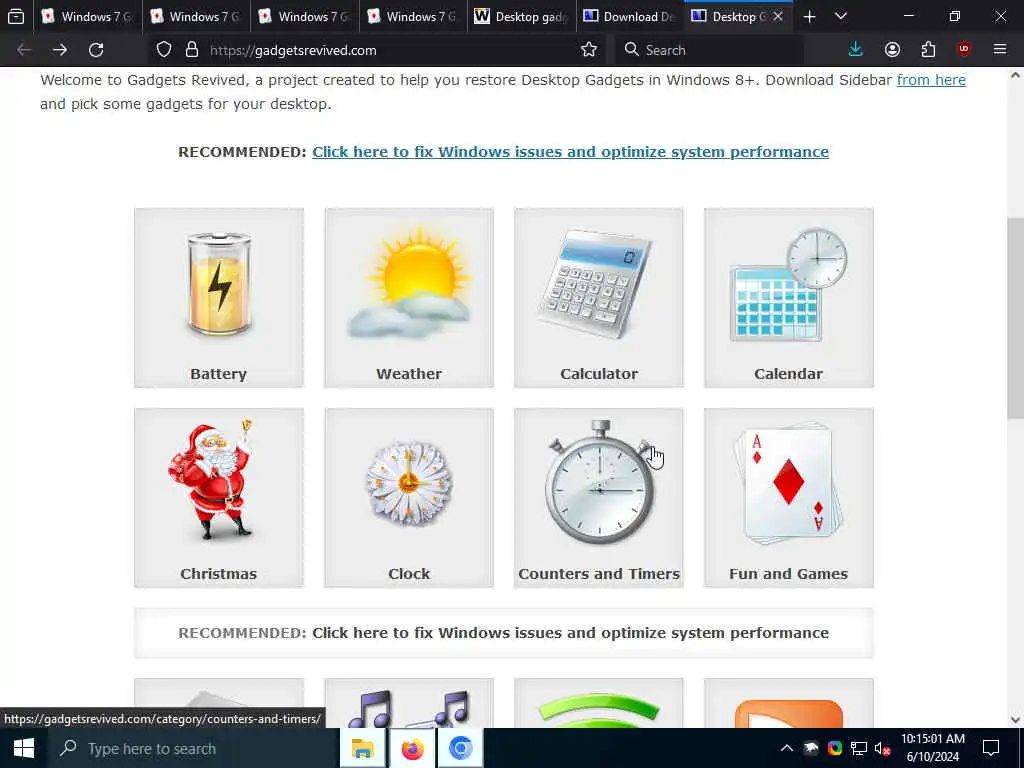Screen dimensions: 1024x768
Task: Bookmark this page with the star
Action: tap(588, 50)
